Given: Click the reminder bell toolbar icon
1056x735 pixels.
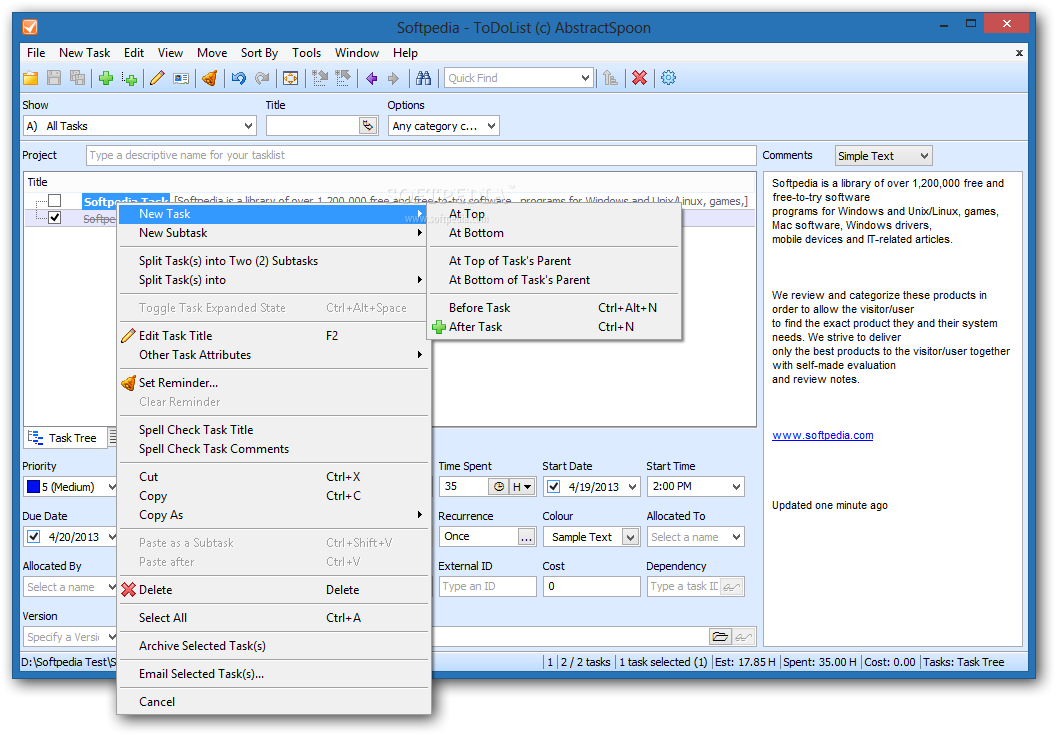Looking at the screenshot, I should (x=209, y=78).
